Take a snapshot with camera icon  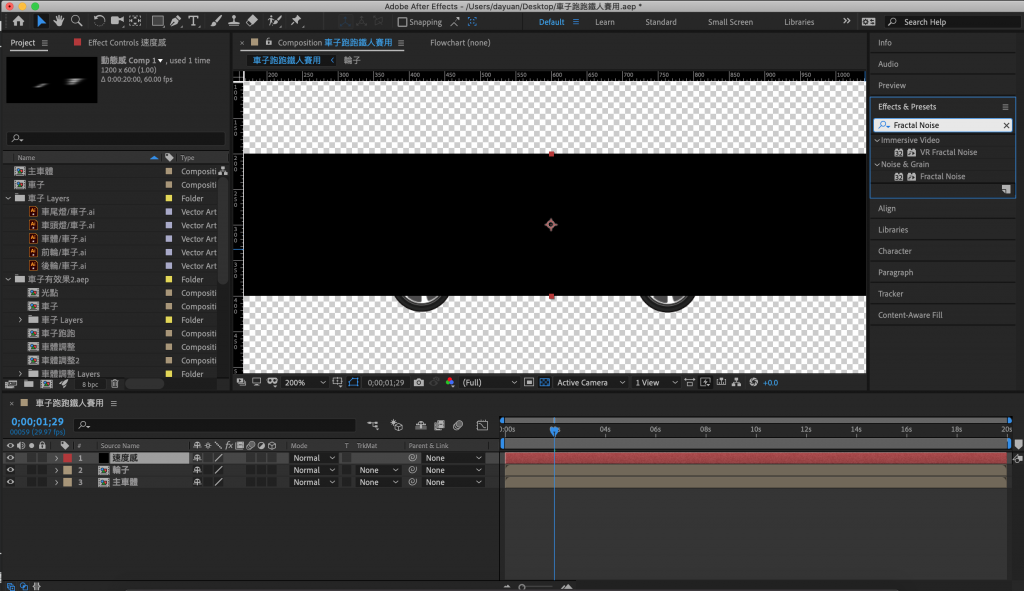[418, 382]
